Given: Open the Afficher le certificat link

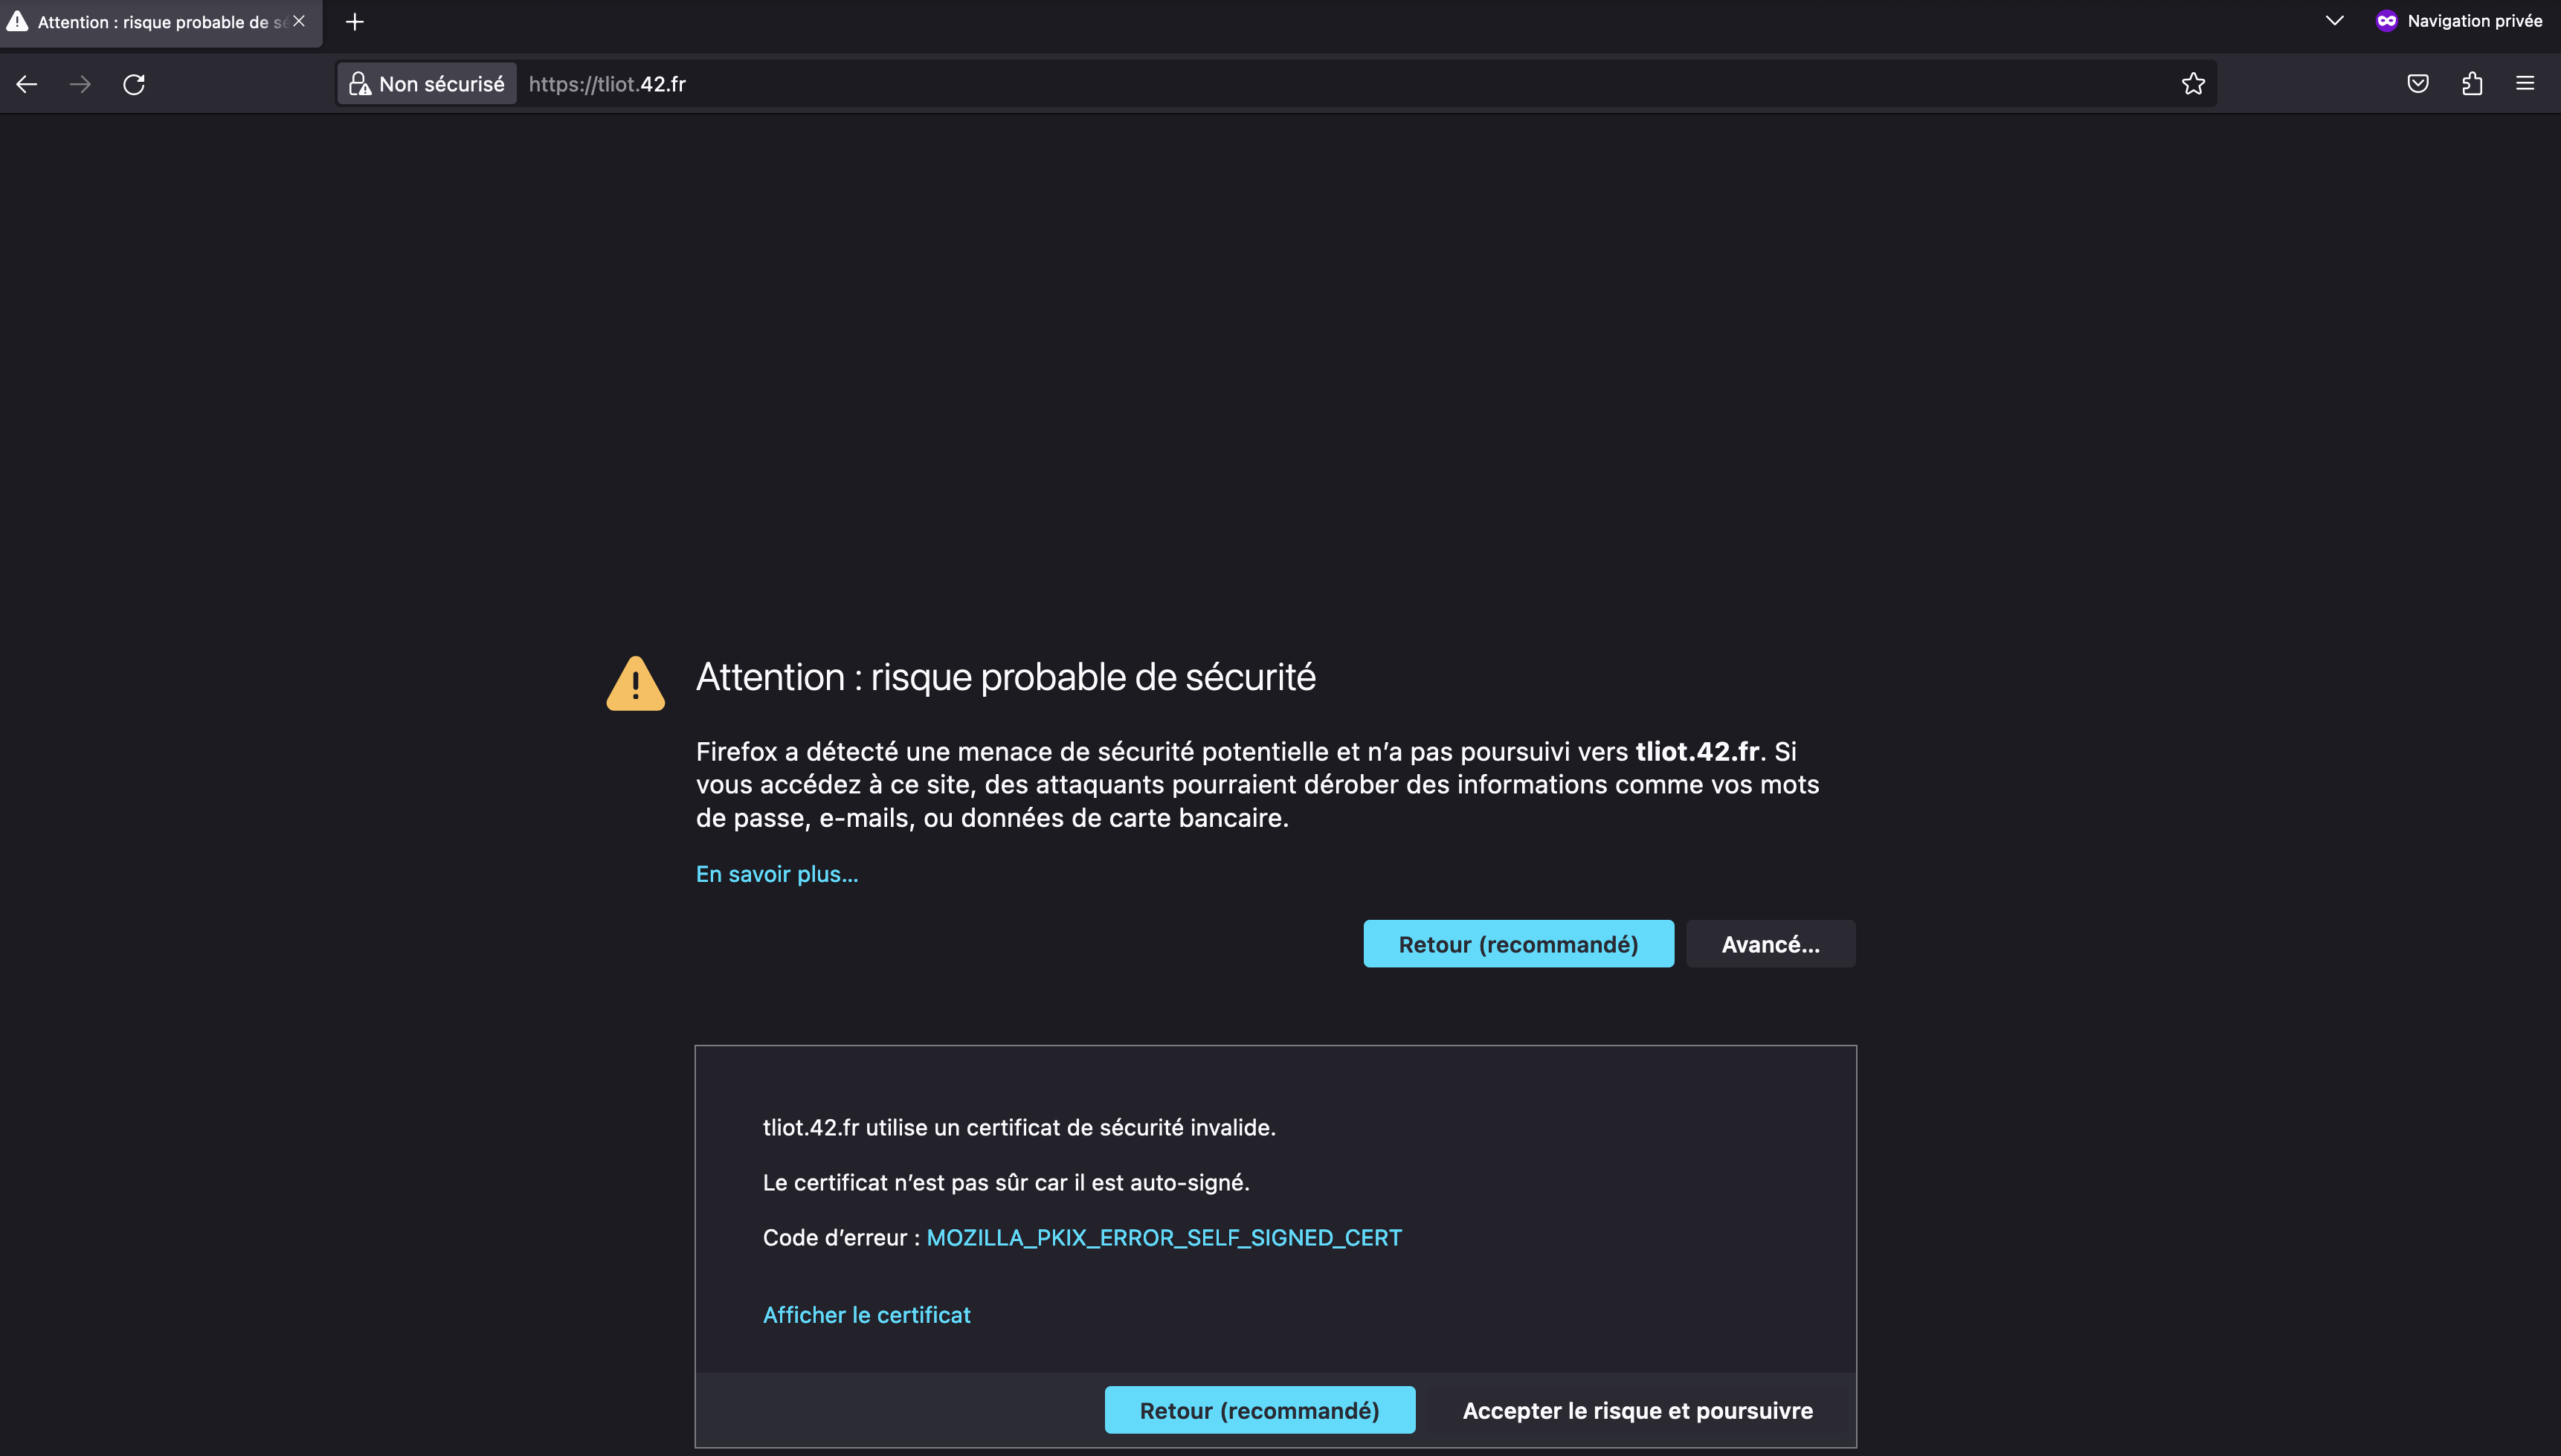Looking at the screenshot, I should pos(866,1315).
